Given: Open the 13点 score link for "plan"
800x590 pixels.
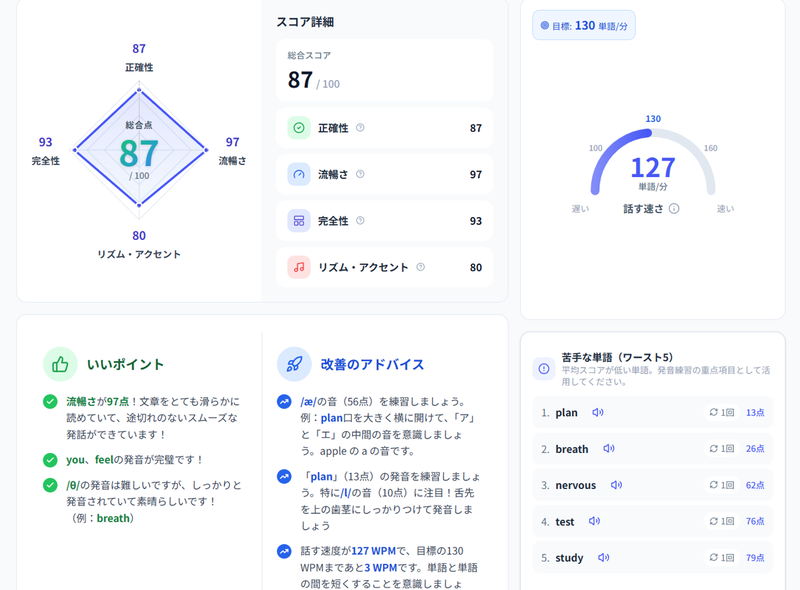Looking at the screenshot, I should point(757,412).
